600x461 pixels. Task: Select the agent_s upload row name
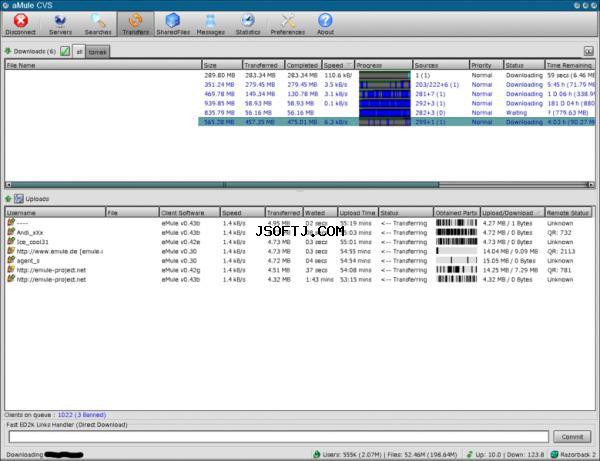[x=28, y=261]
